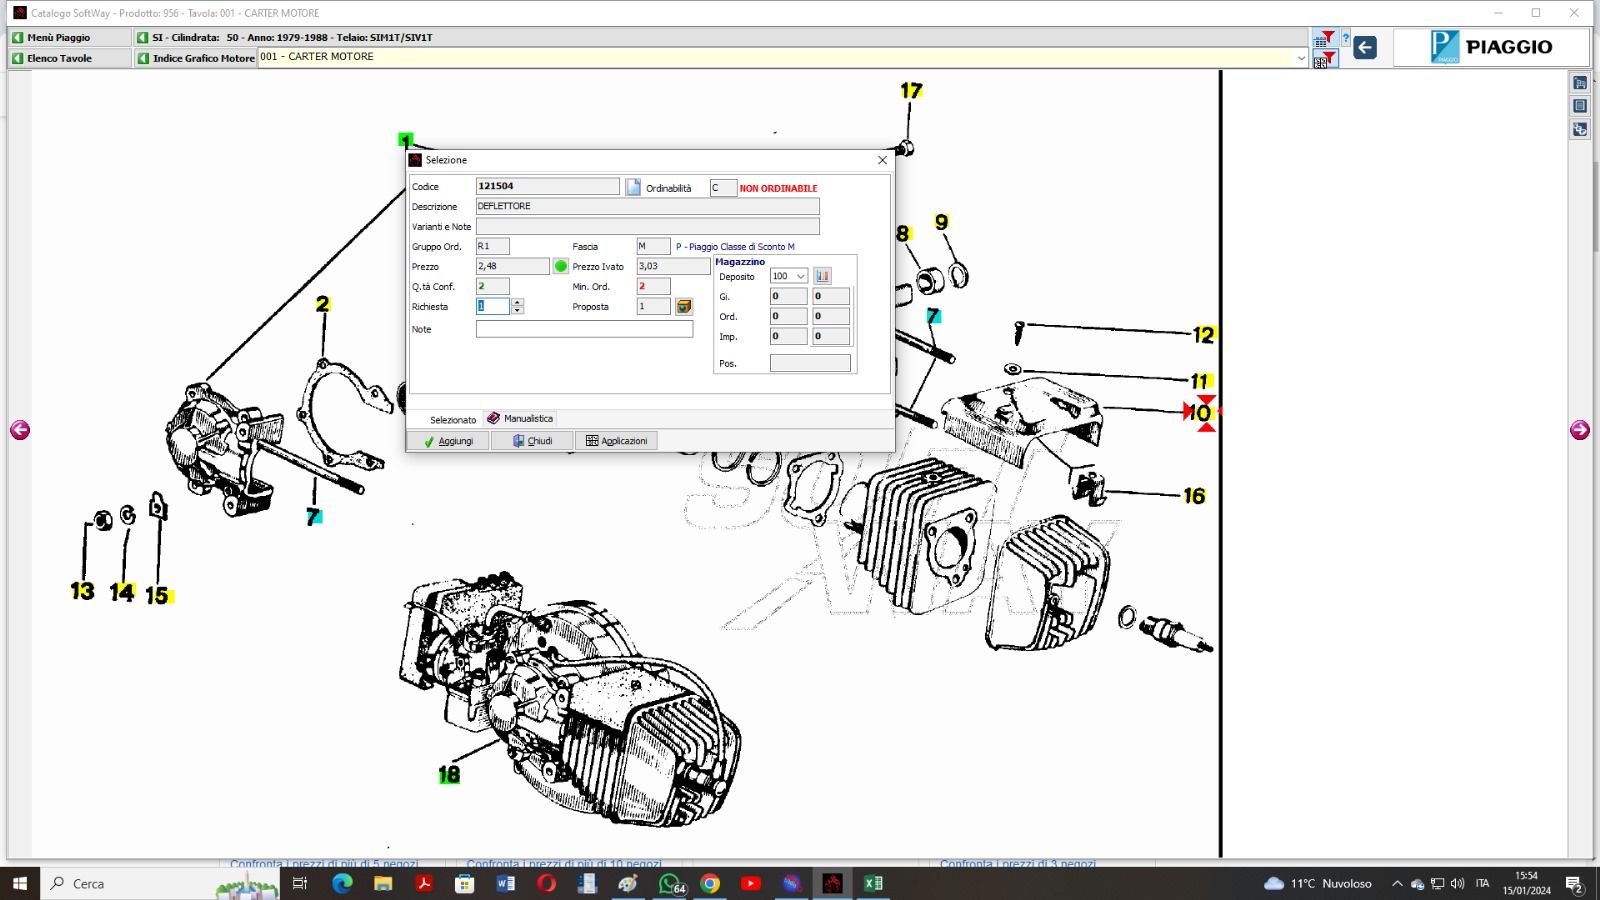The image size is (1600, 900).
Task: Open the shopping cart icon in right sidebar
Action: [1580, 83]
